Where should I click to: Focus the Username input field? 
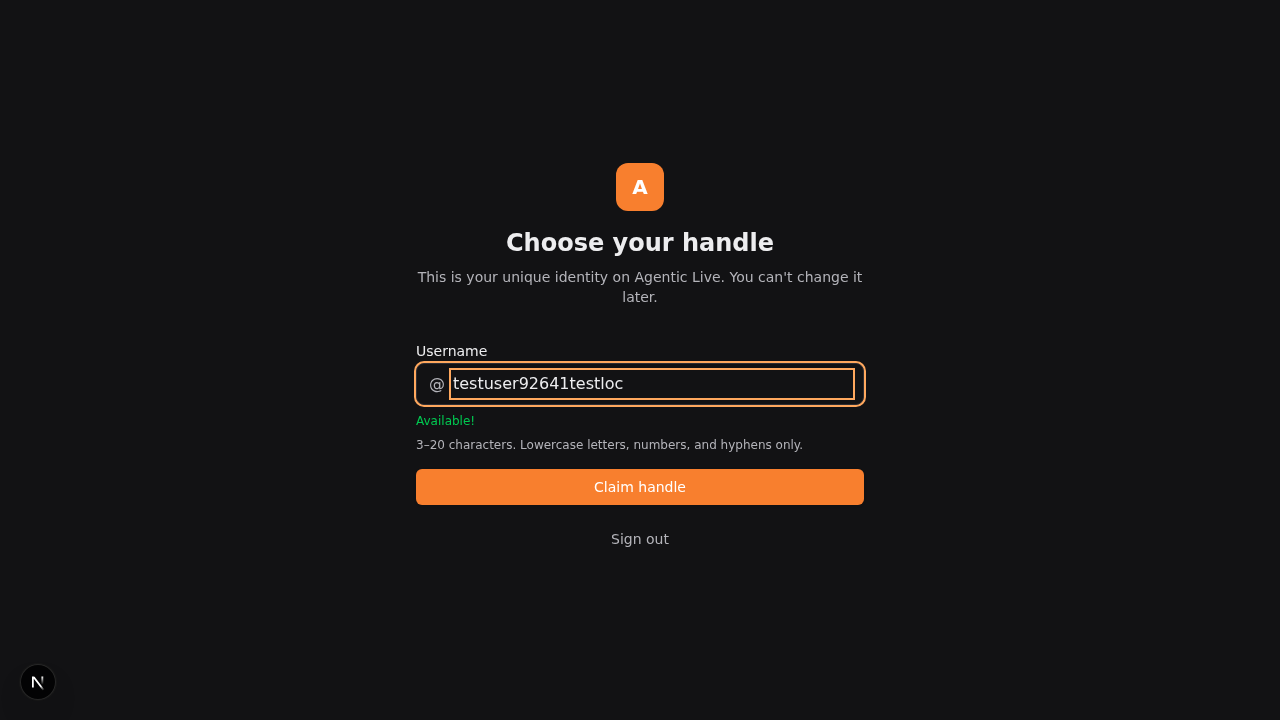tap(652, 384)
